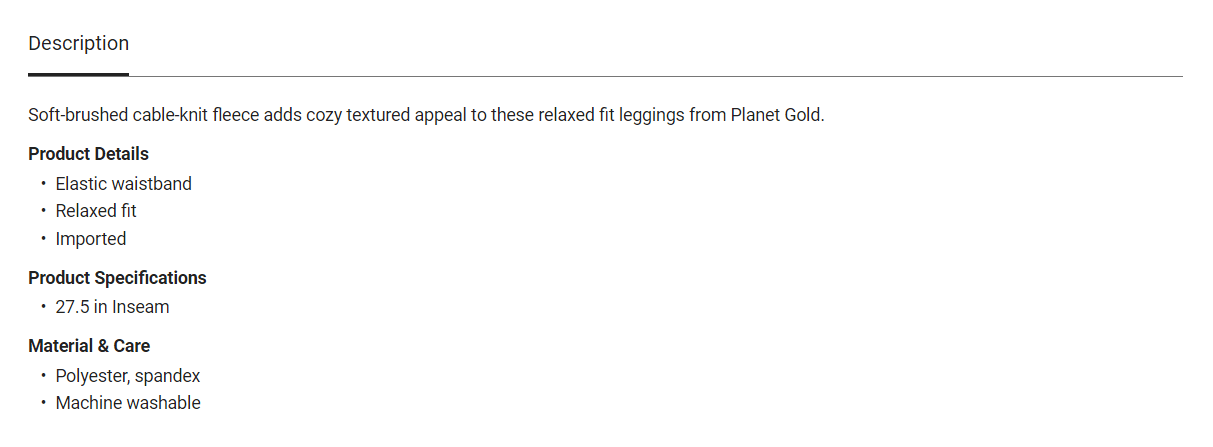Click the "Polyester, spandex" material item
This screenshot has height=447, width=1213.
(x=128, y=376)
